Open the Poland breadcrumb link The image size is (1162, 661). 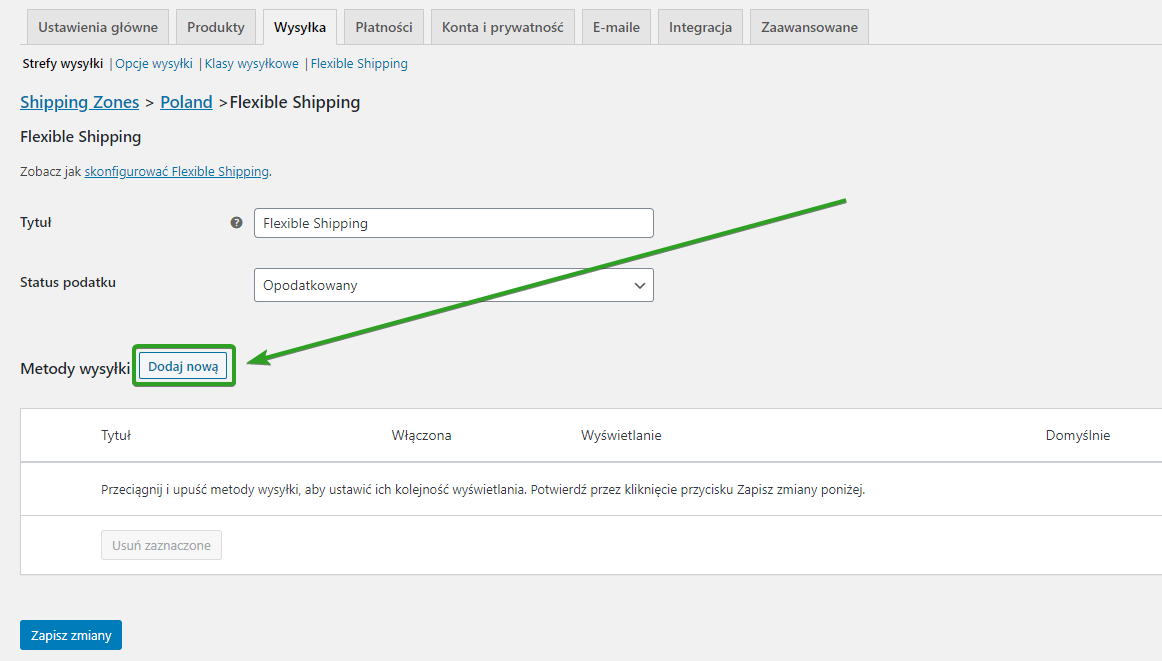(186, 102)
